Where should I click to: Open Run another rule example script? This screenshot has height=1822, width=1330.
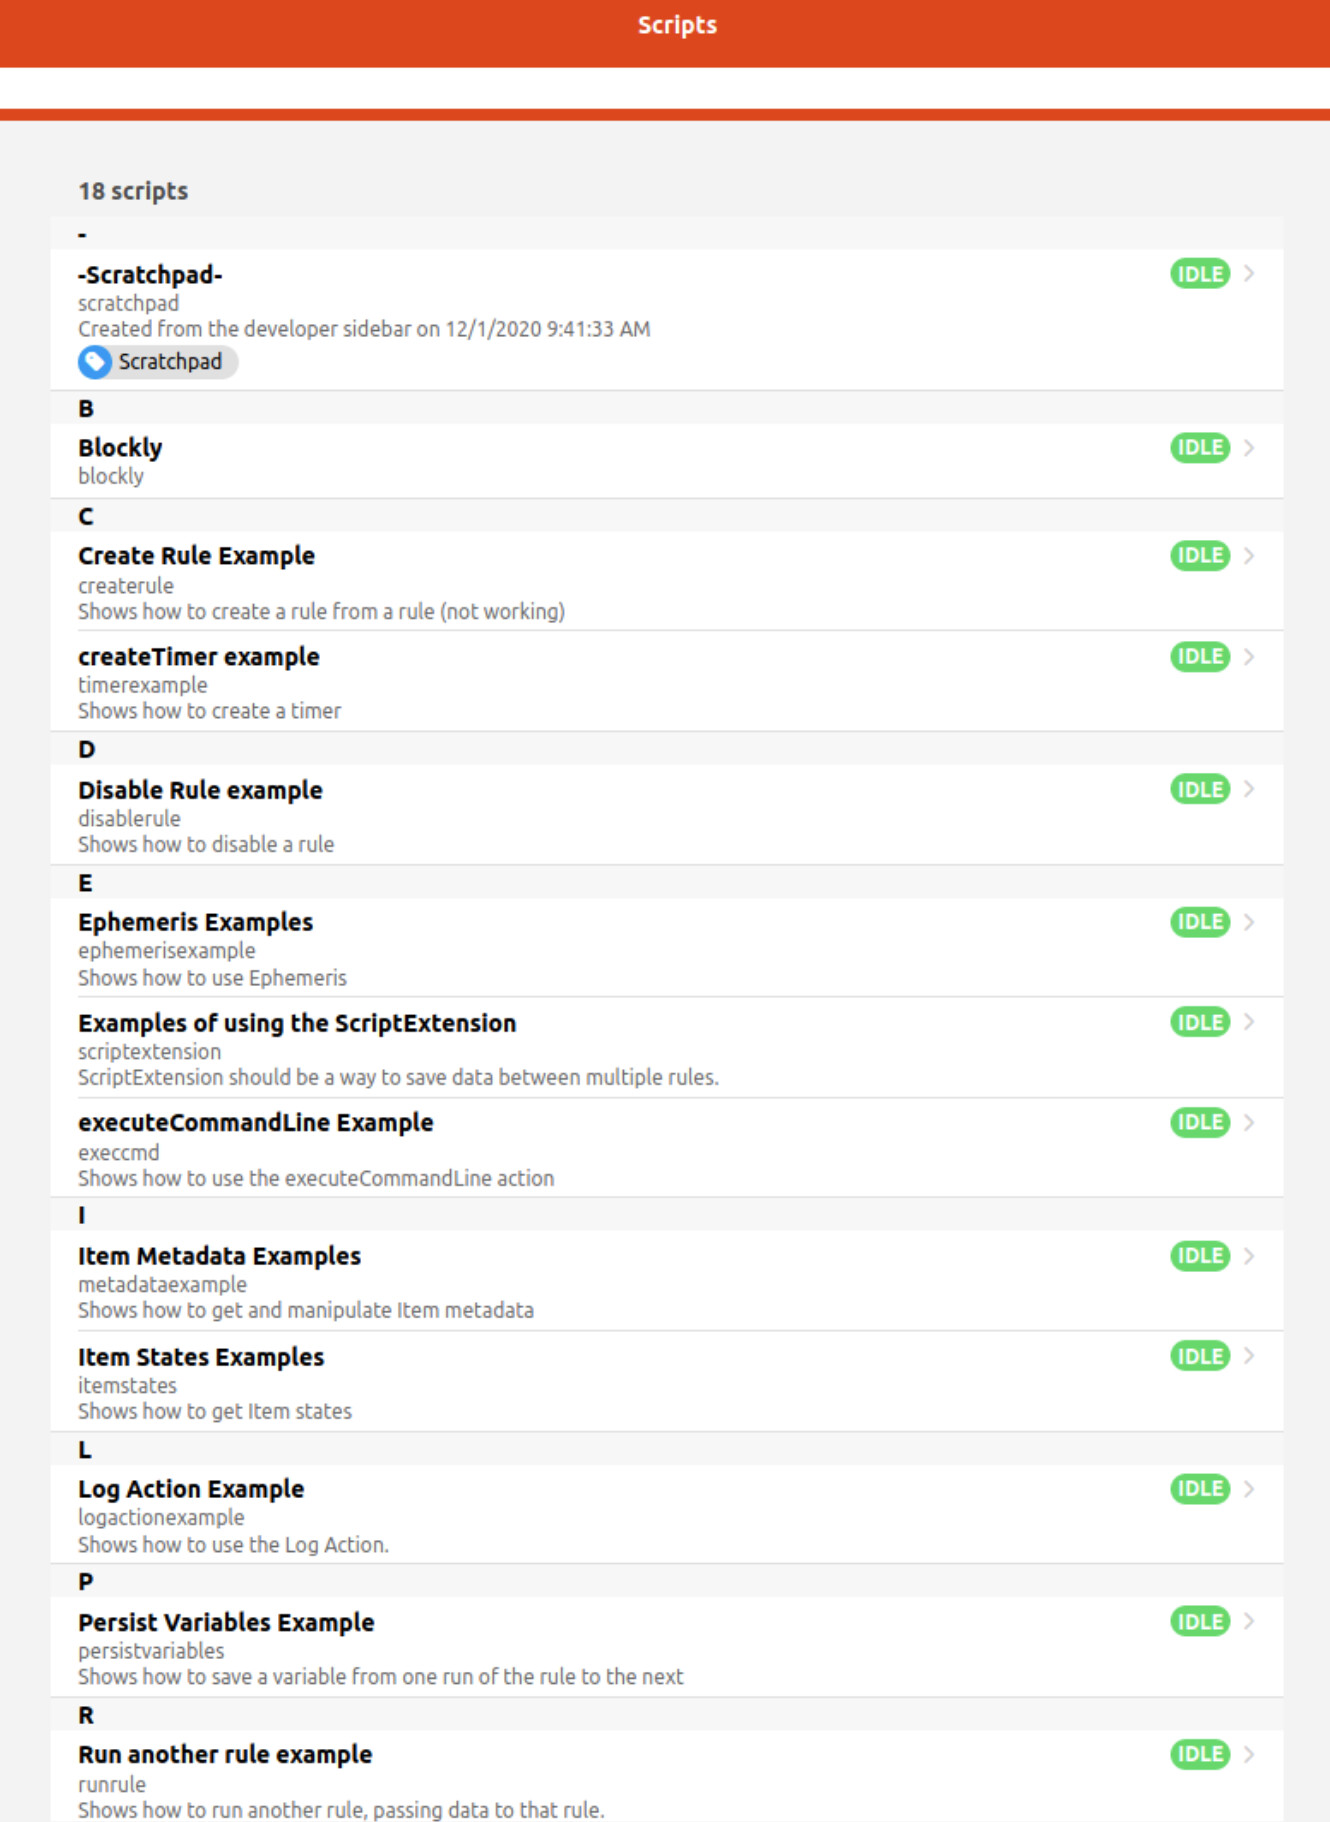[667, 1777]
